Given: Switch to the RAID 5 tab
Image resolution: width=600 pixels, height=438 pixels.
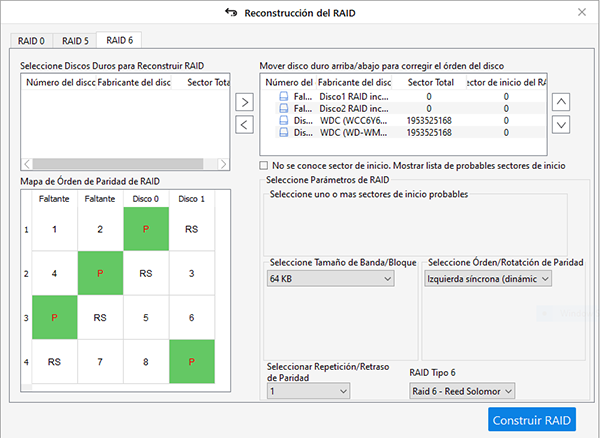Looking at the screenshot, I should click(75, 41).
